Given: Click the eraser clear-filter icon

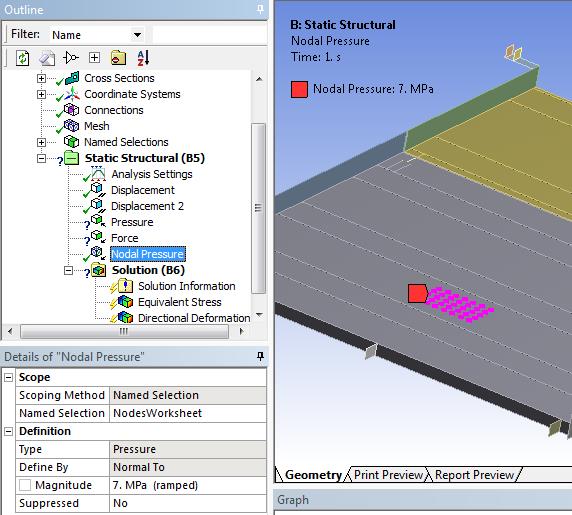Looking at the screenshot, I should click(47, 58).
